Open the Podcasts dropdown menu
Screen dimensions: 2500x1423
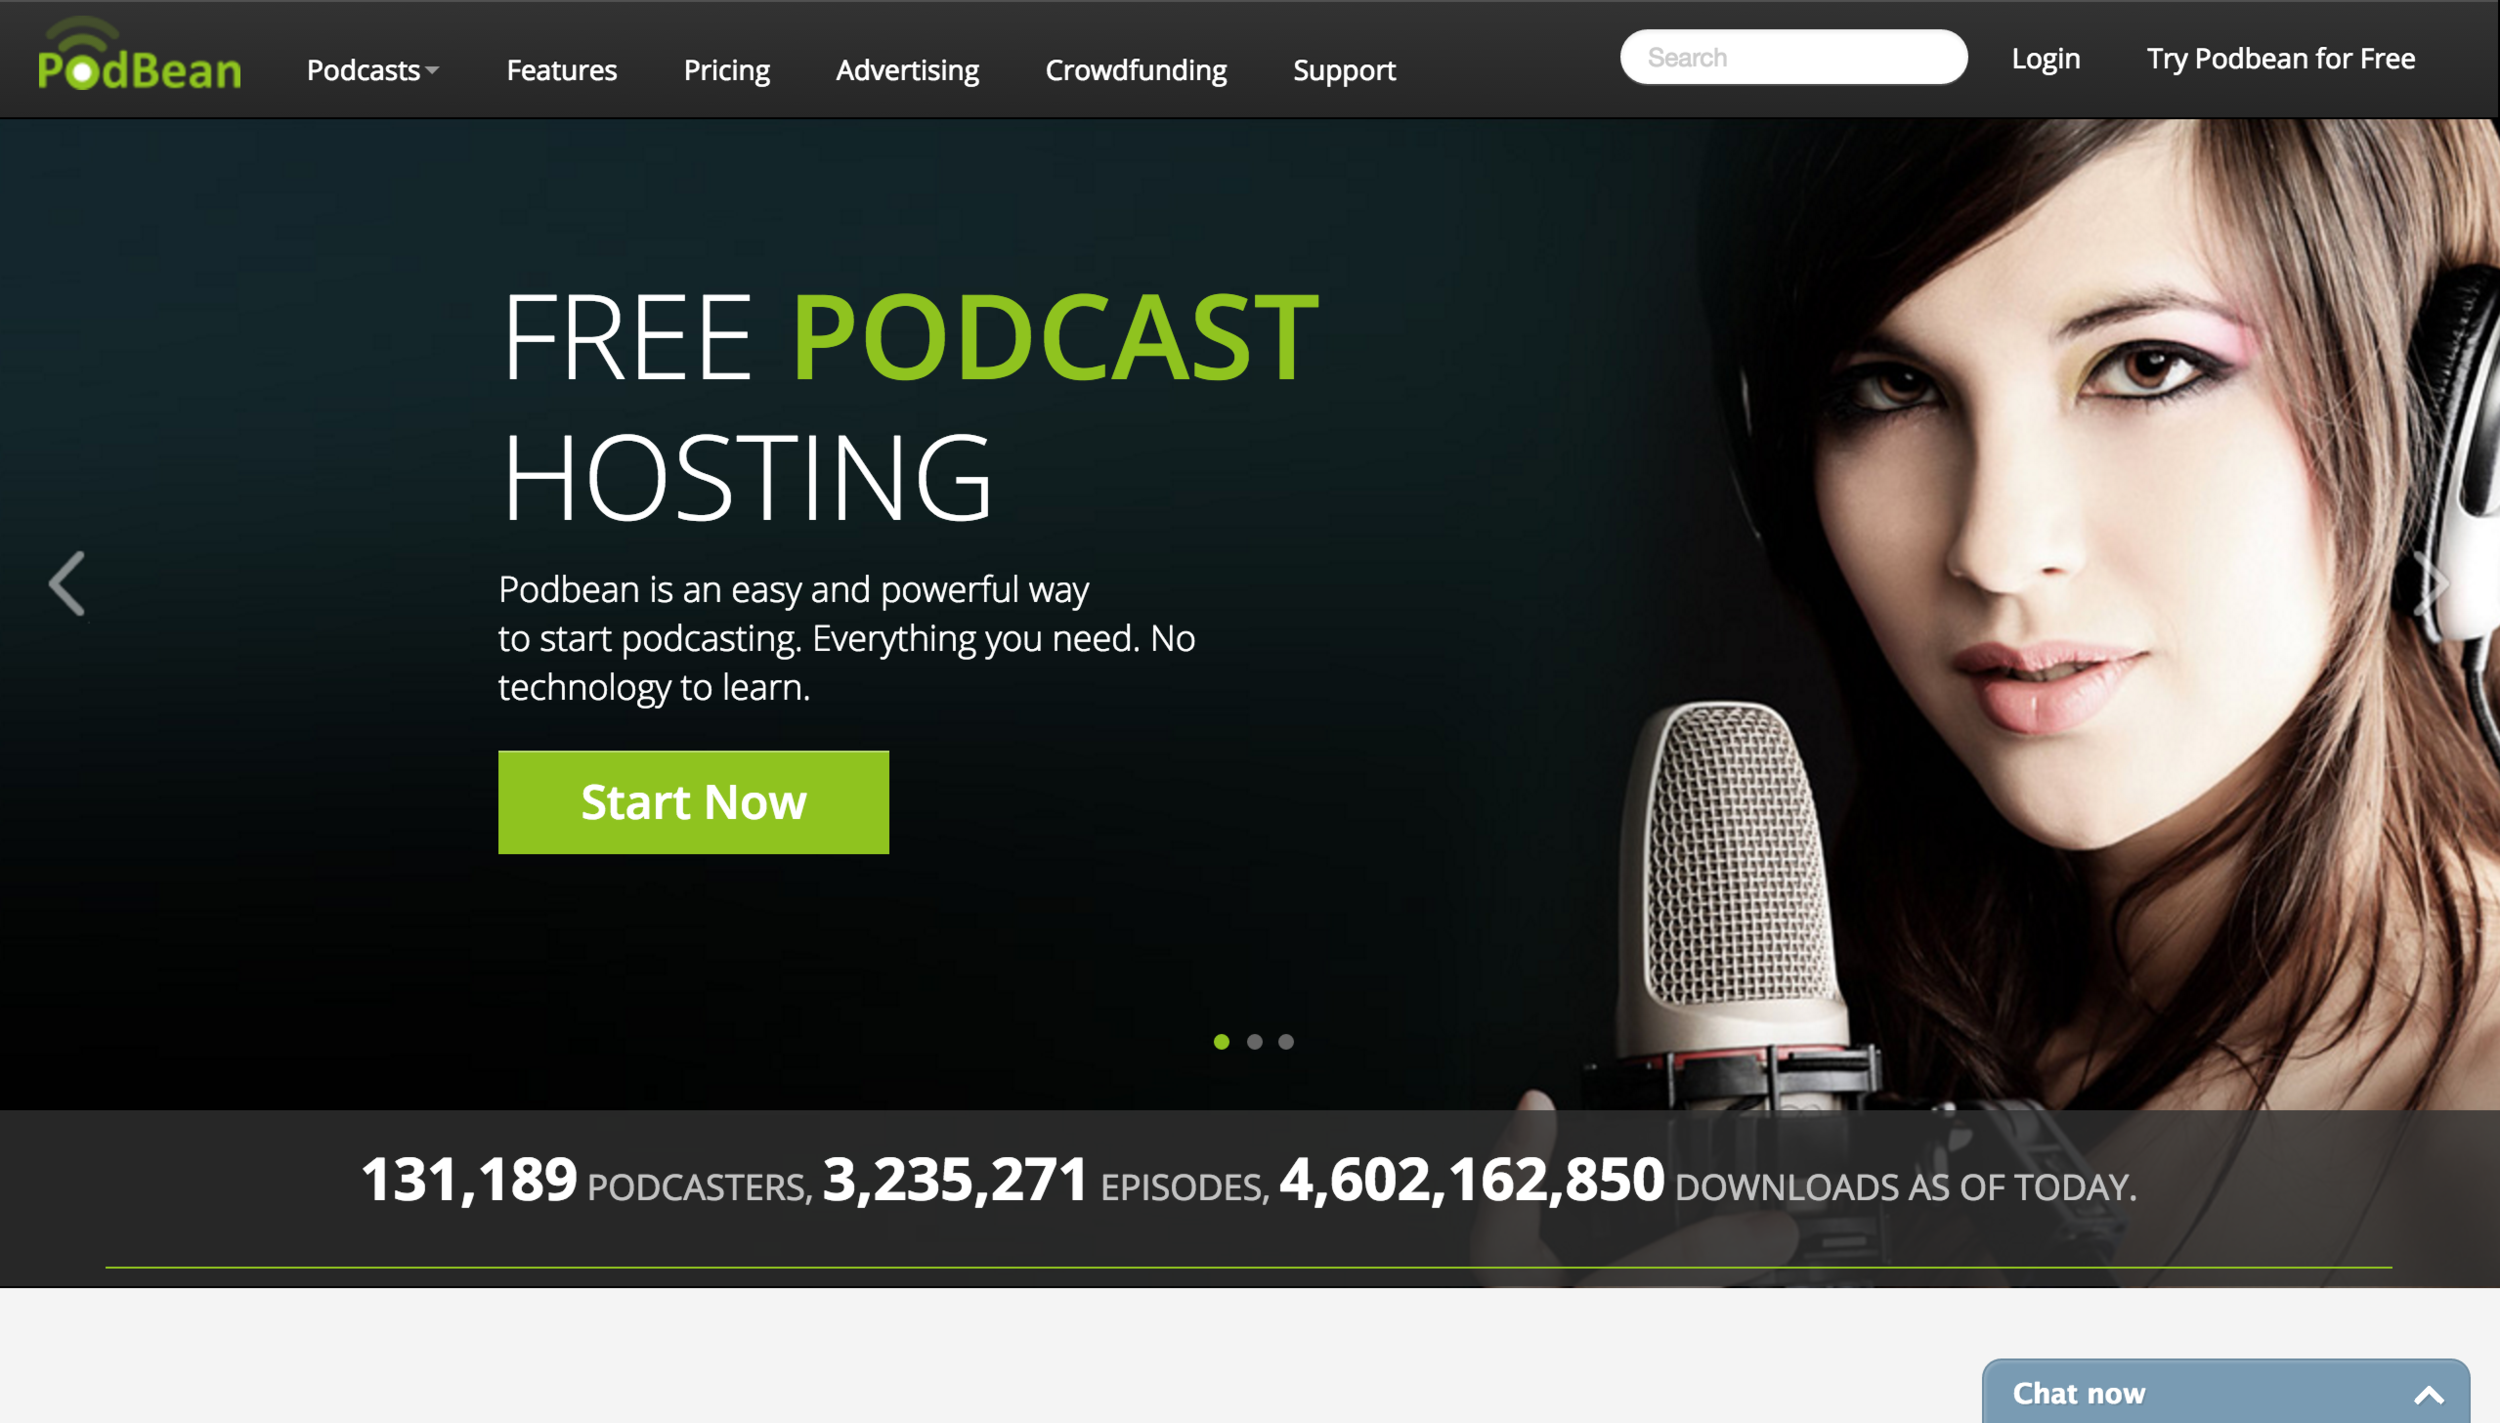[364, 70]
